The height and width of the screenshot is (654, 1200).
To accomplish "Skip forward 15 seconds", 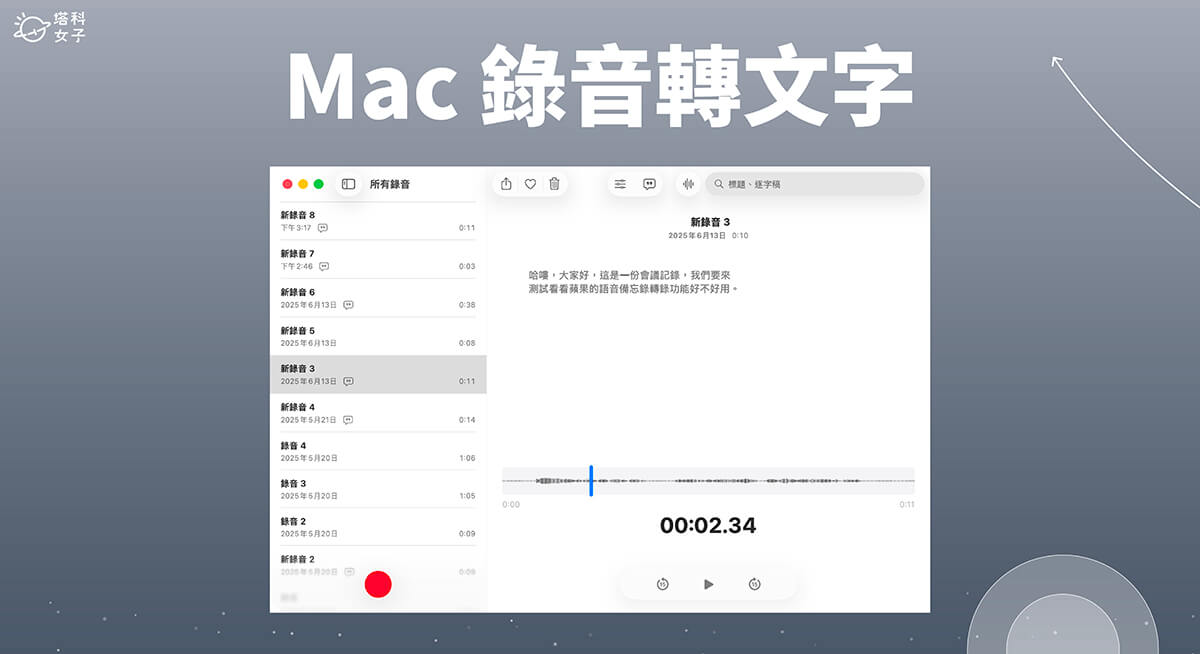I will point(754,584).
